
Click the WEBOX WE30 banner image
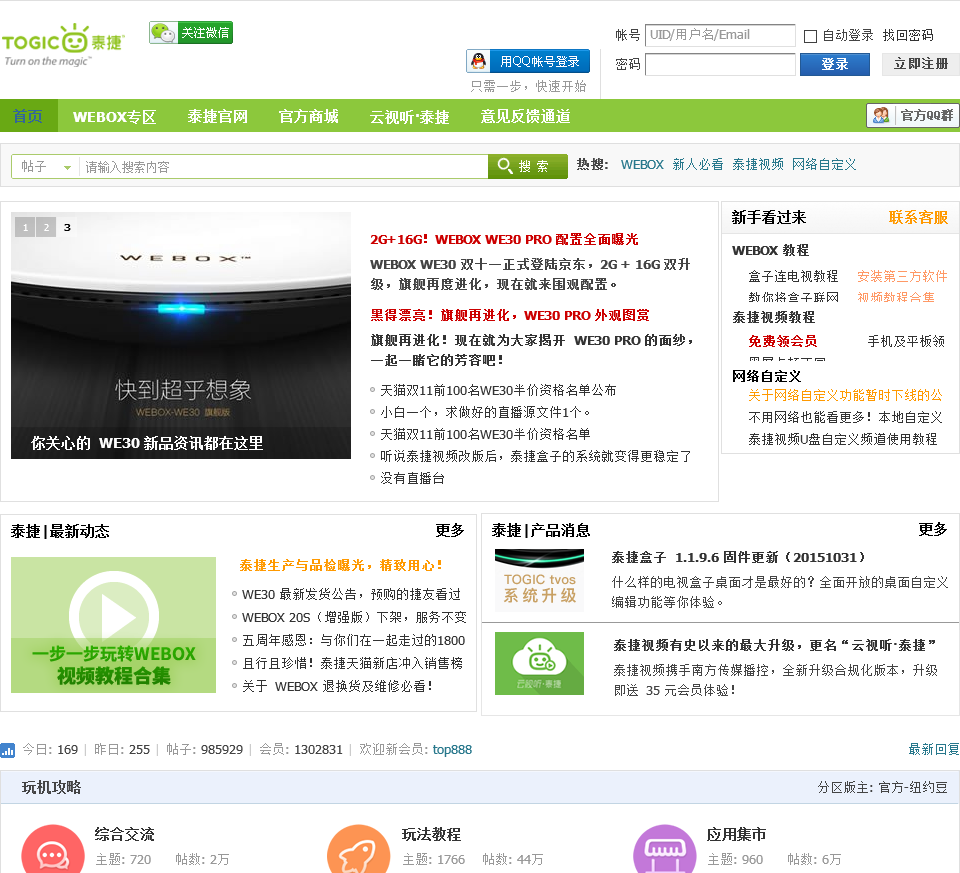pos(181,335)
